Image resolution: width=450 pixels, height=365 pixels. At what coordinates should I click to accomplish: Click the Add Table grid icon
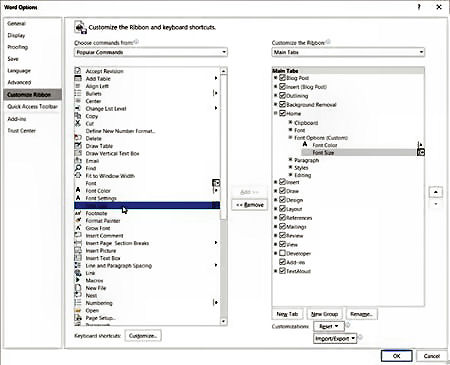click(78, 78)
